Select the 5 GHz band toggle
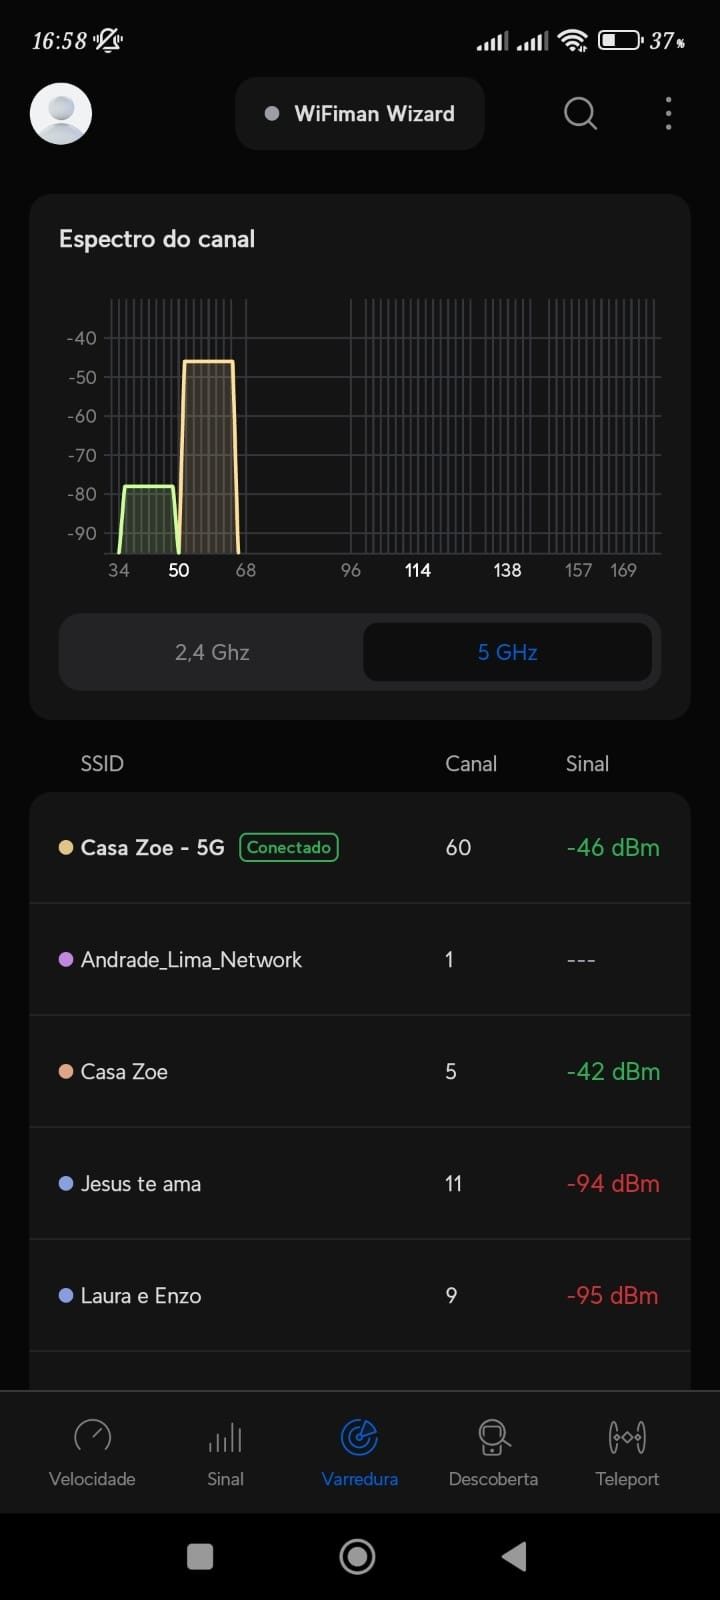The image size is (720, 1600). [x=507, y=652]
